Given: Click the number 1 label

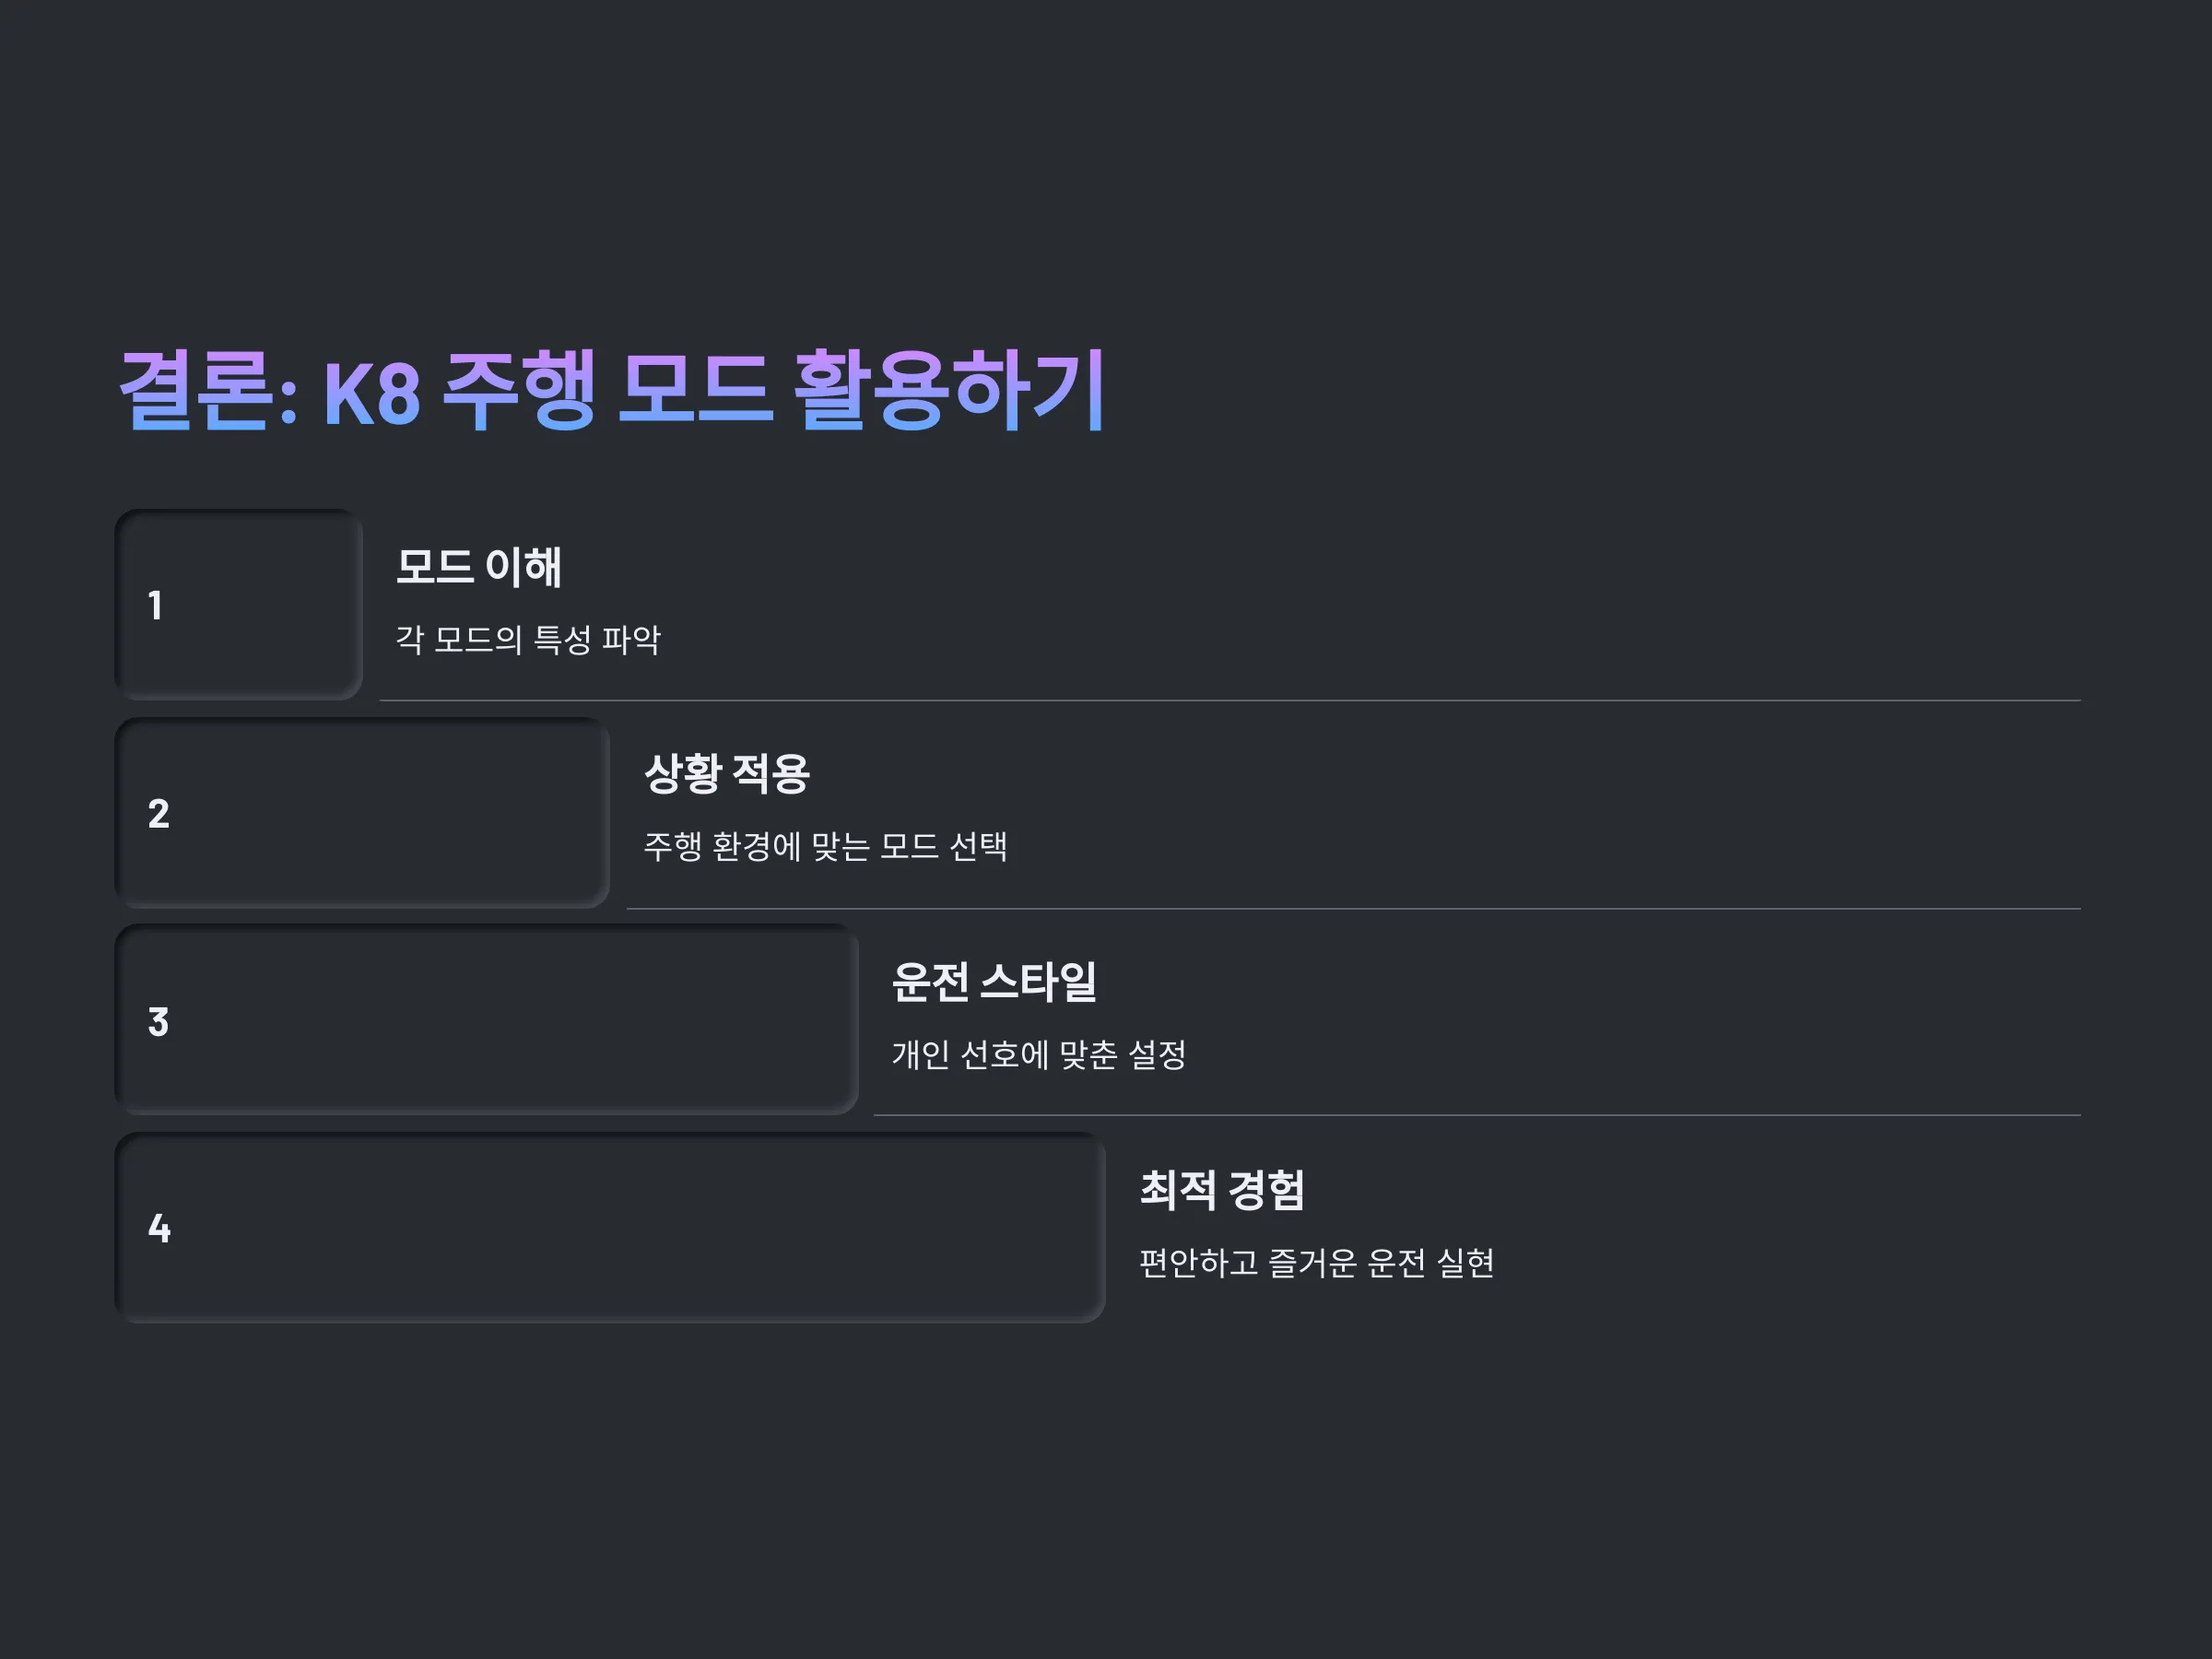Looking at the screenshot, I should 155,606.
